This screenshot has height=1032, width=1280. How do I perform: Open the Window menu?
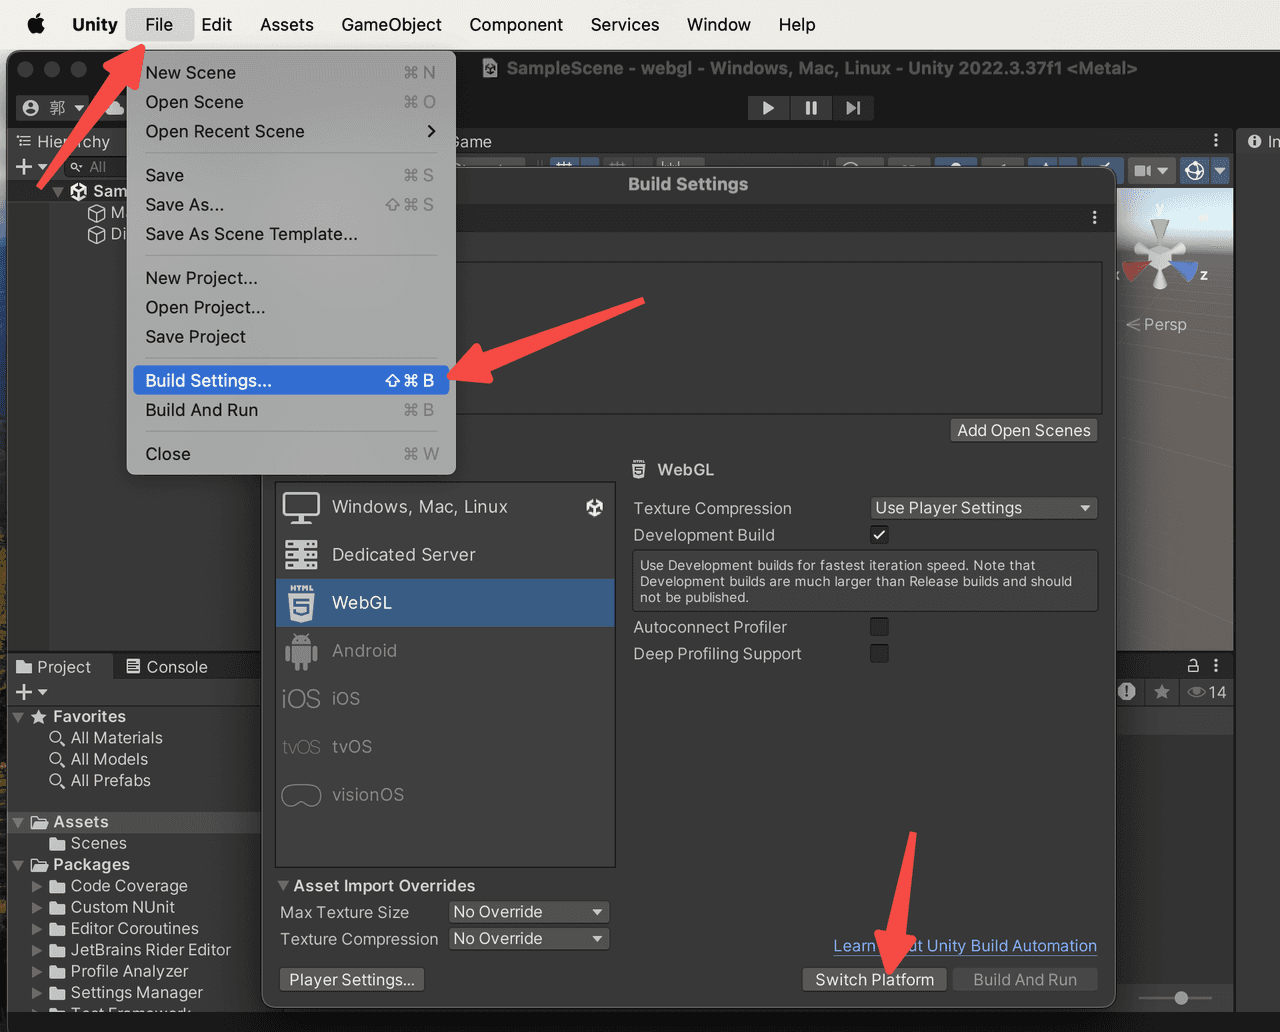click(x=718, y=24)
